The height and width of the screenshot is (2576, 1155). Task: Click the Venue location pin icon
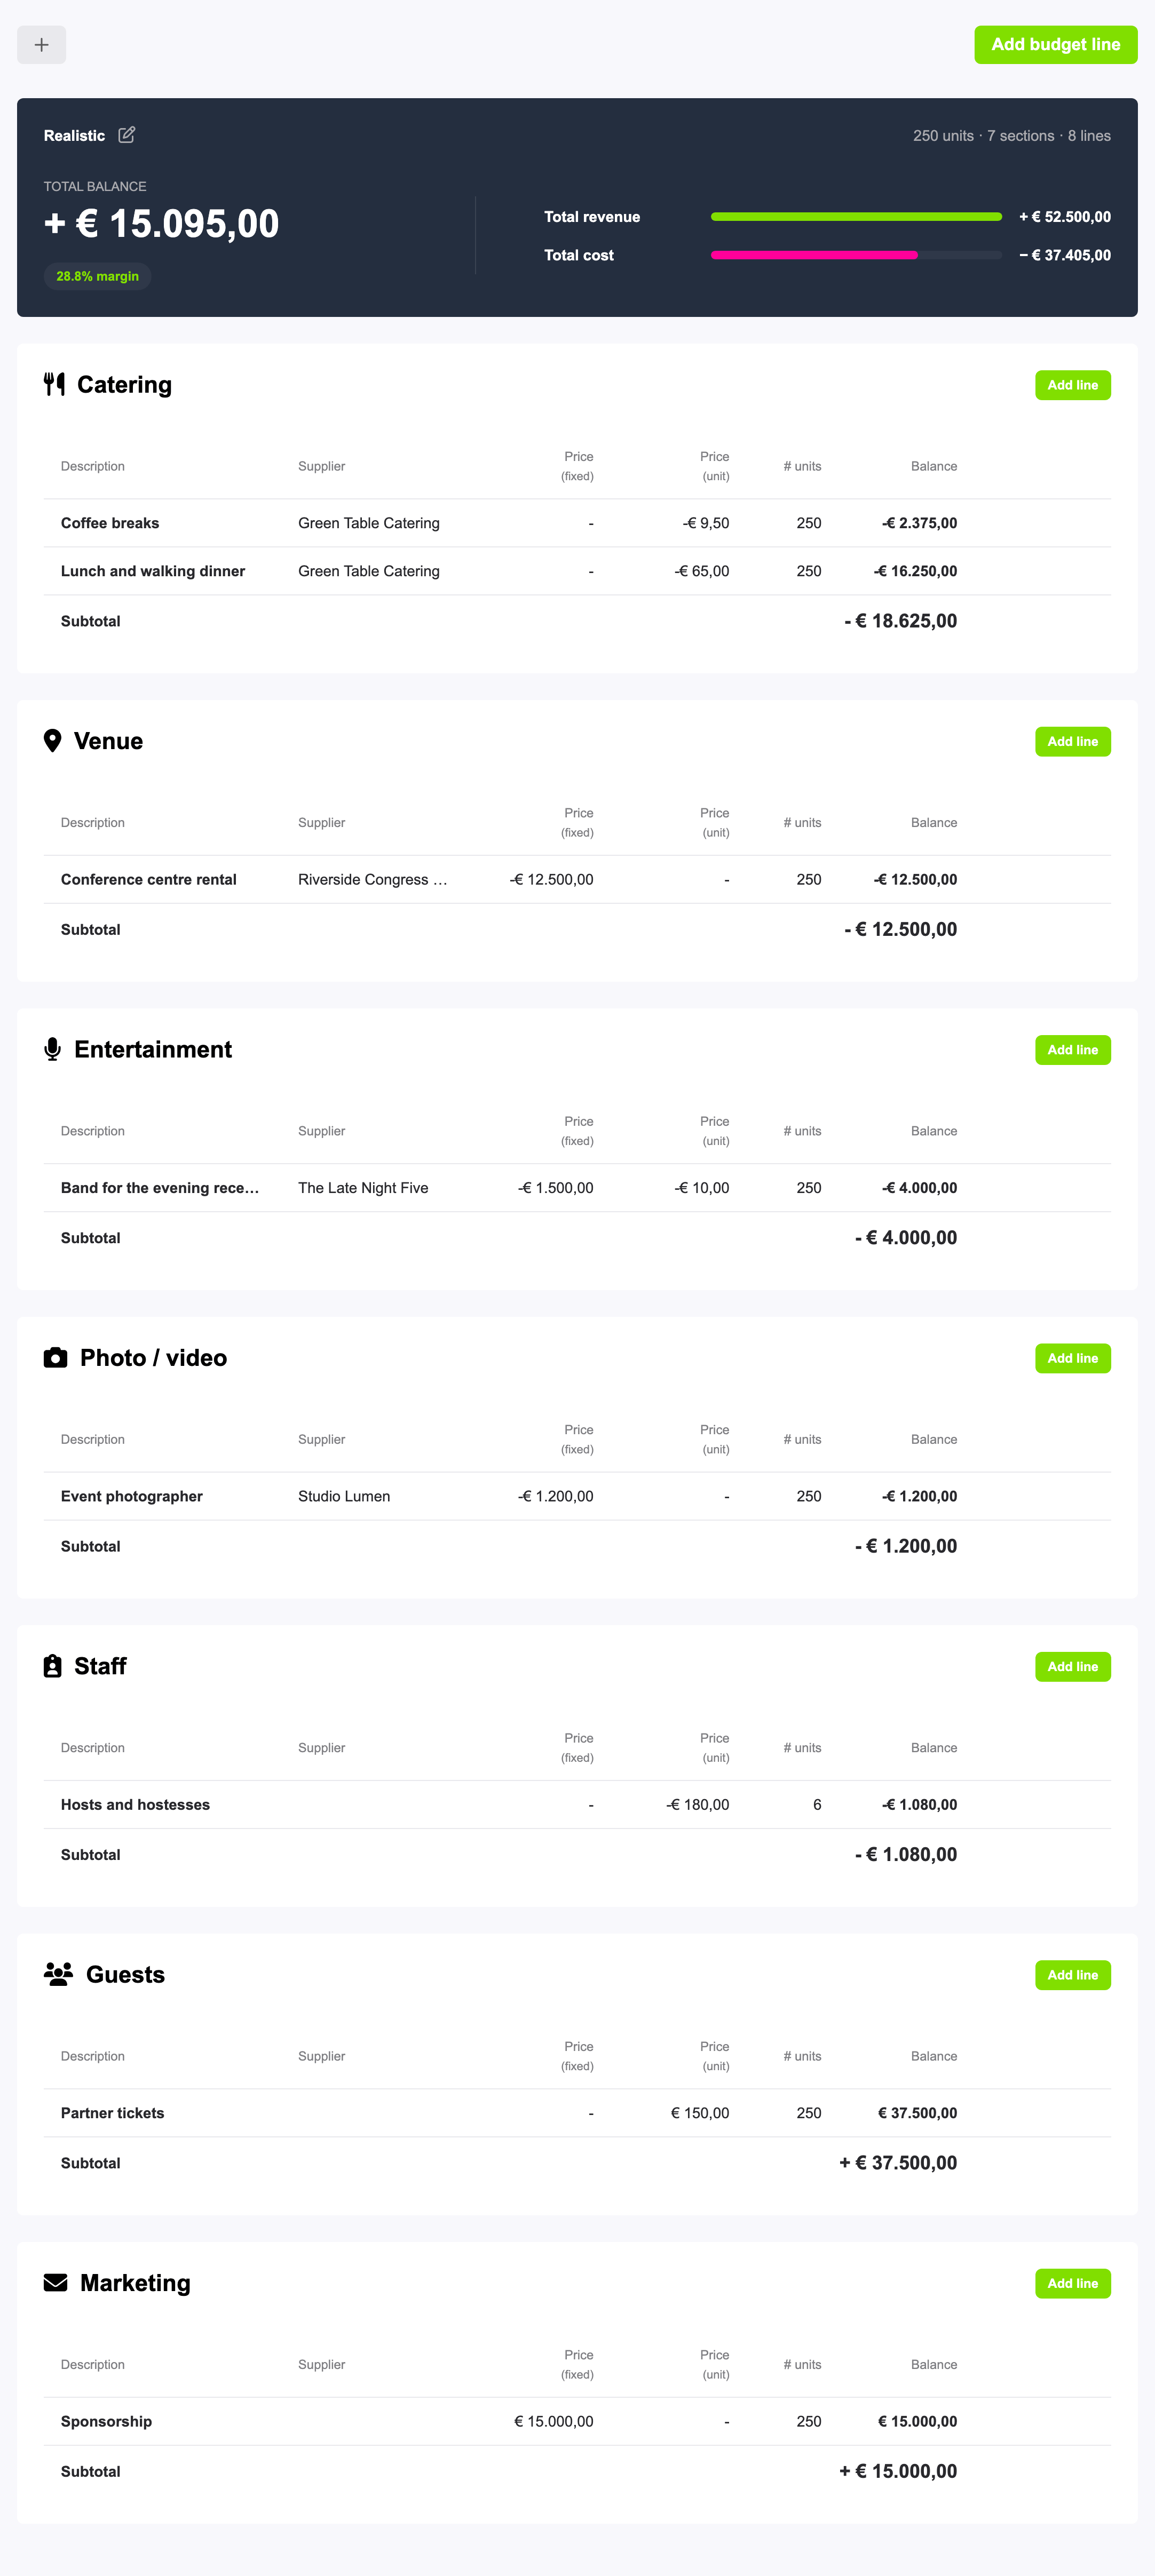[x=53, y=741]
